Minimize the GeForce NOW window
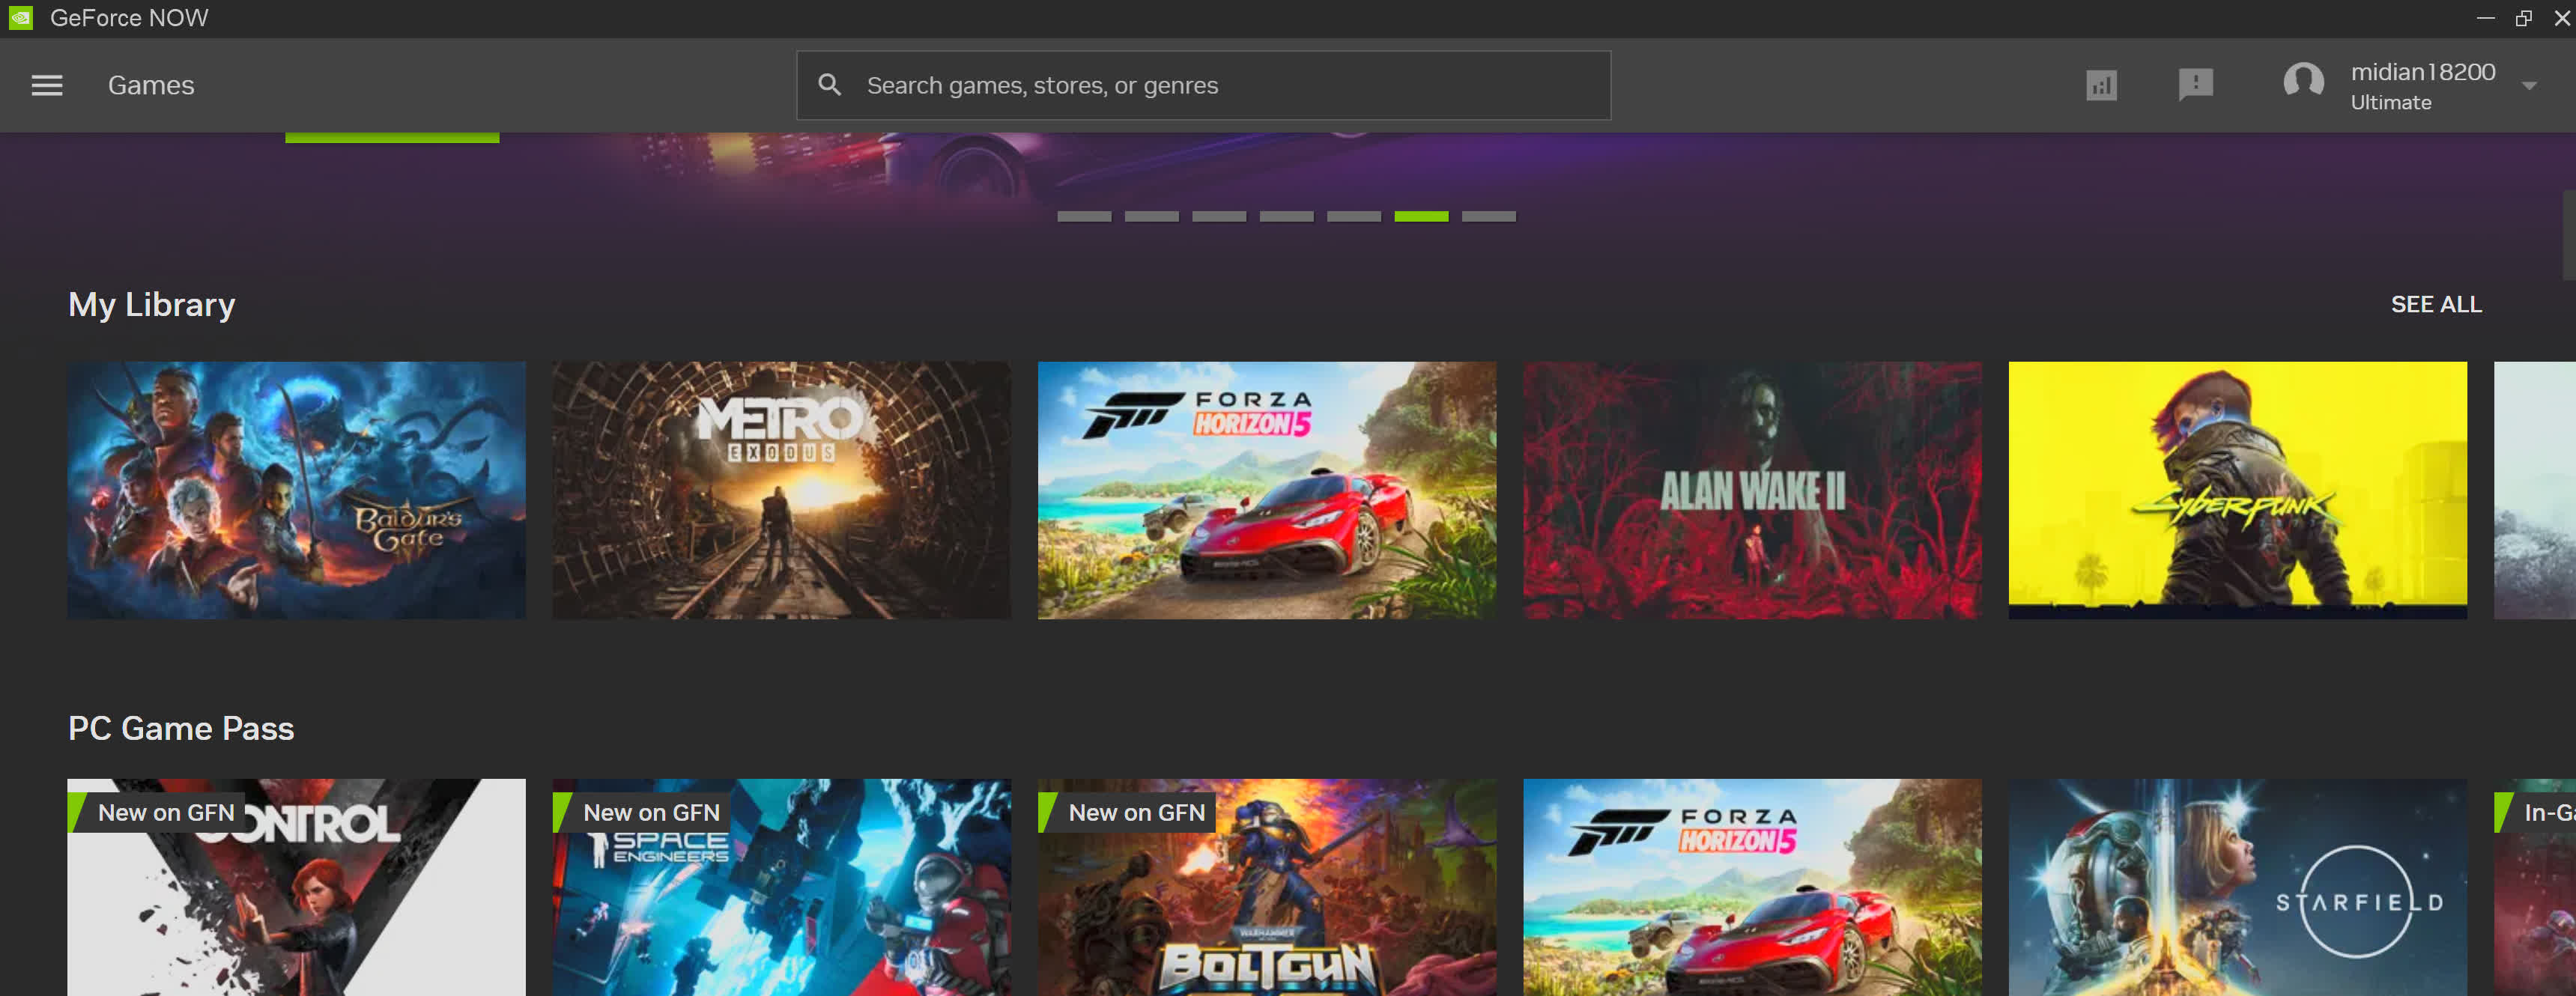The image size is (2576, 996). (x=2485, y=17)
